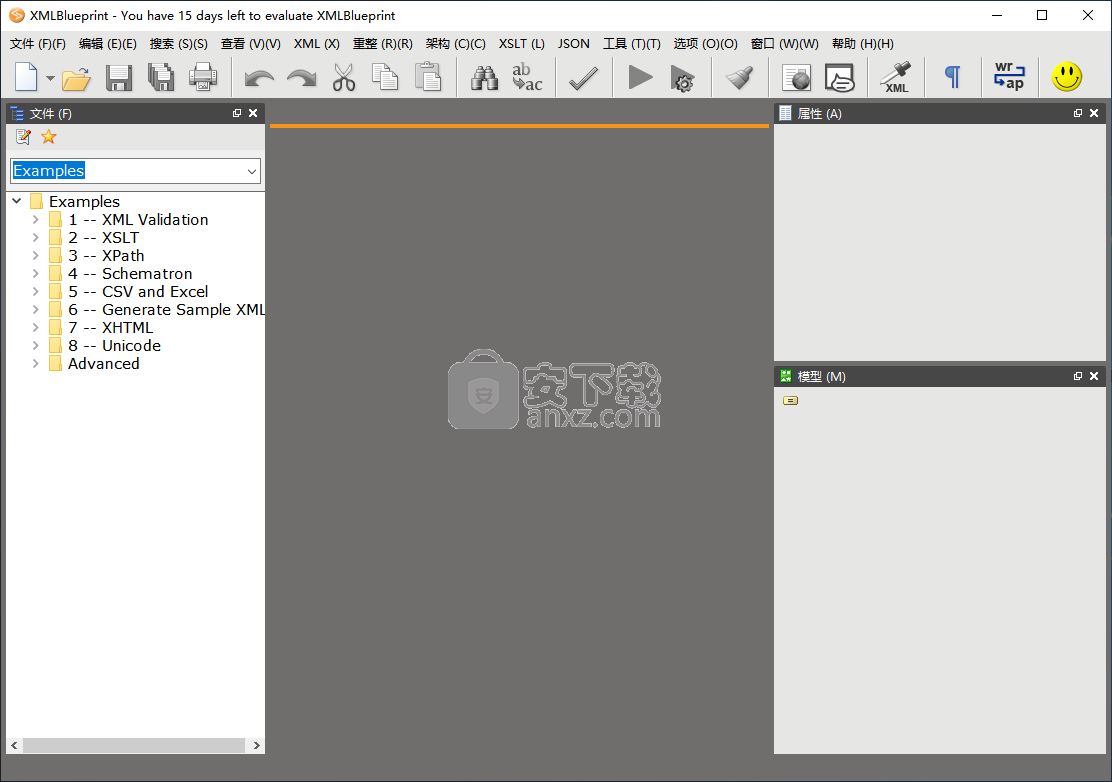The height and width of the screenshot is (782, 1112).
Task: Click the Cut scissors icon
Action: pos(344,77)
